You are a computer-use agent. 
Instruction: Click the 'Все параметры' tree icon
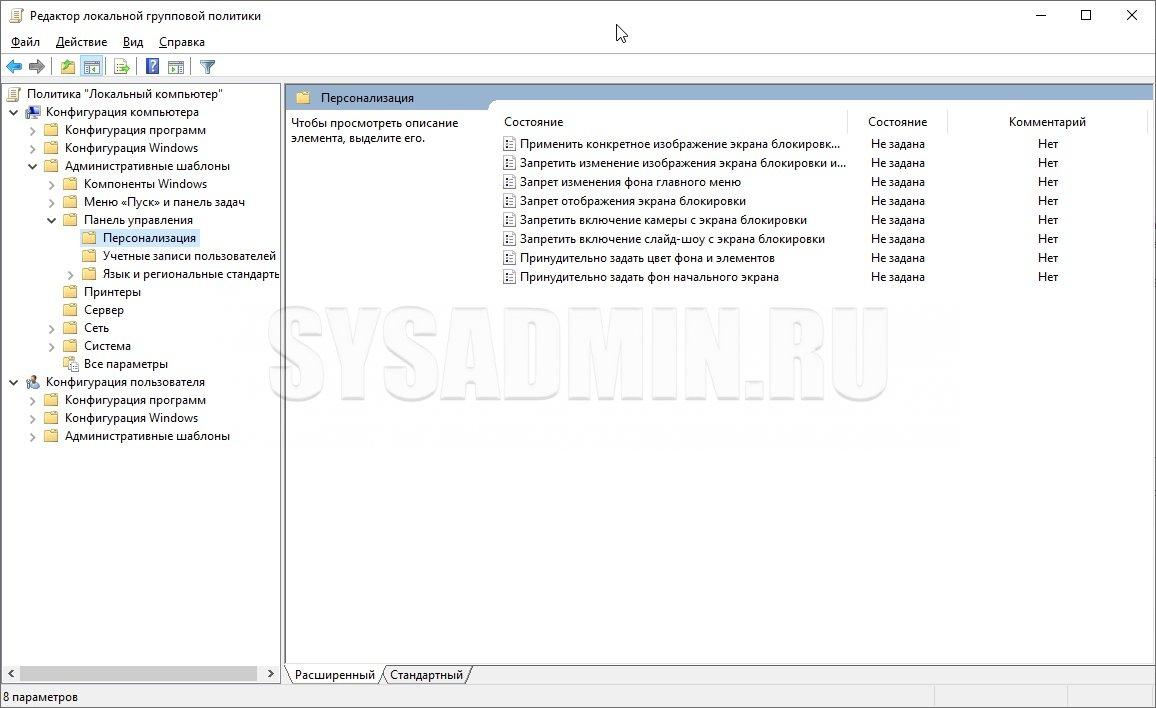[71, 364]
